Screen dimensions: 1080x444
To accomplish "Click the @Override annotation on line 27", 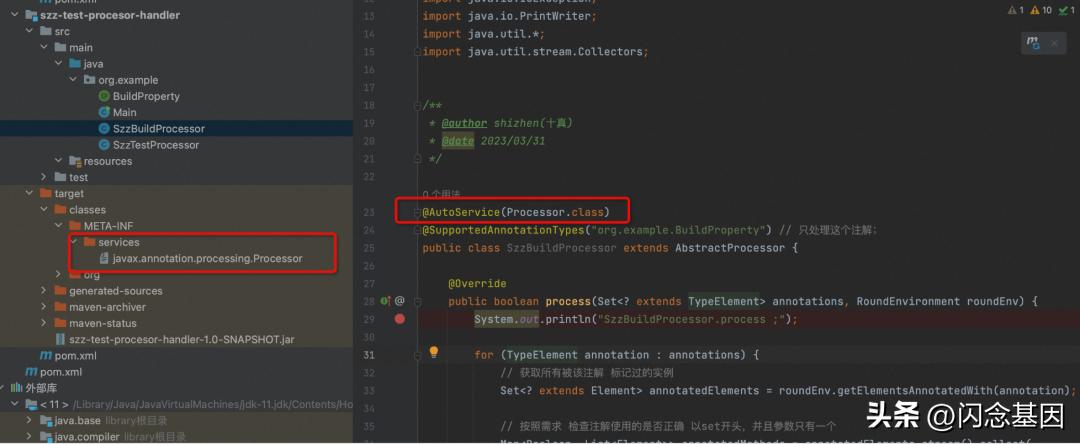I will (x=477, y=284).
